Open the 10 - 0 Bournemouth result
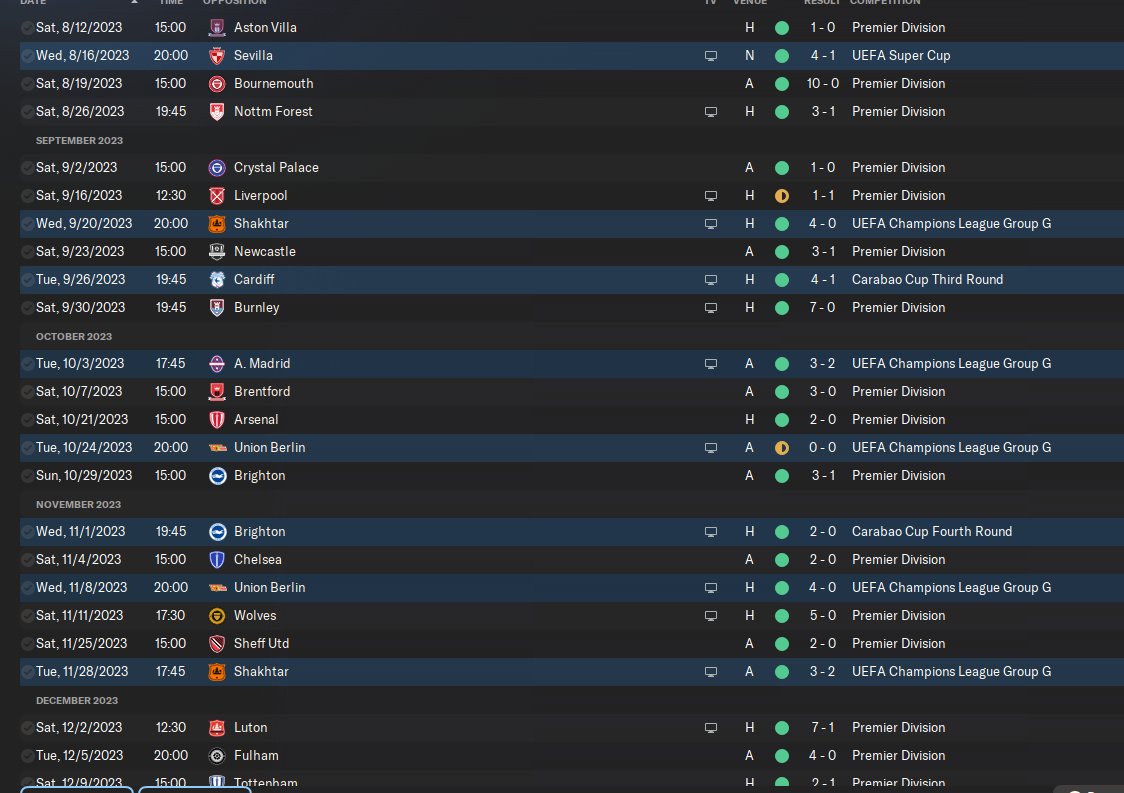This screenshot has width=1124, height=793. click(x=822, y=84)
